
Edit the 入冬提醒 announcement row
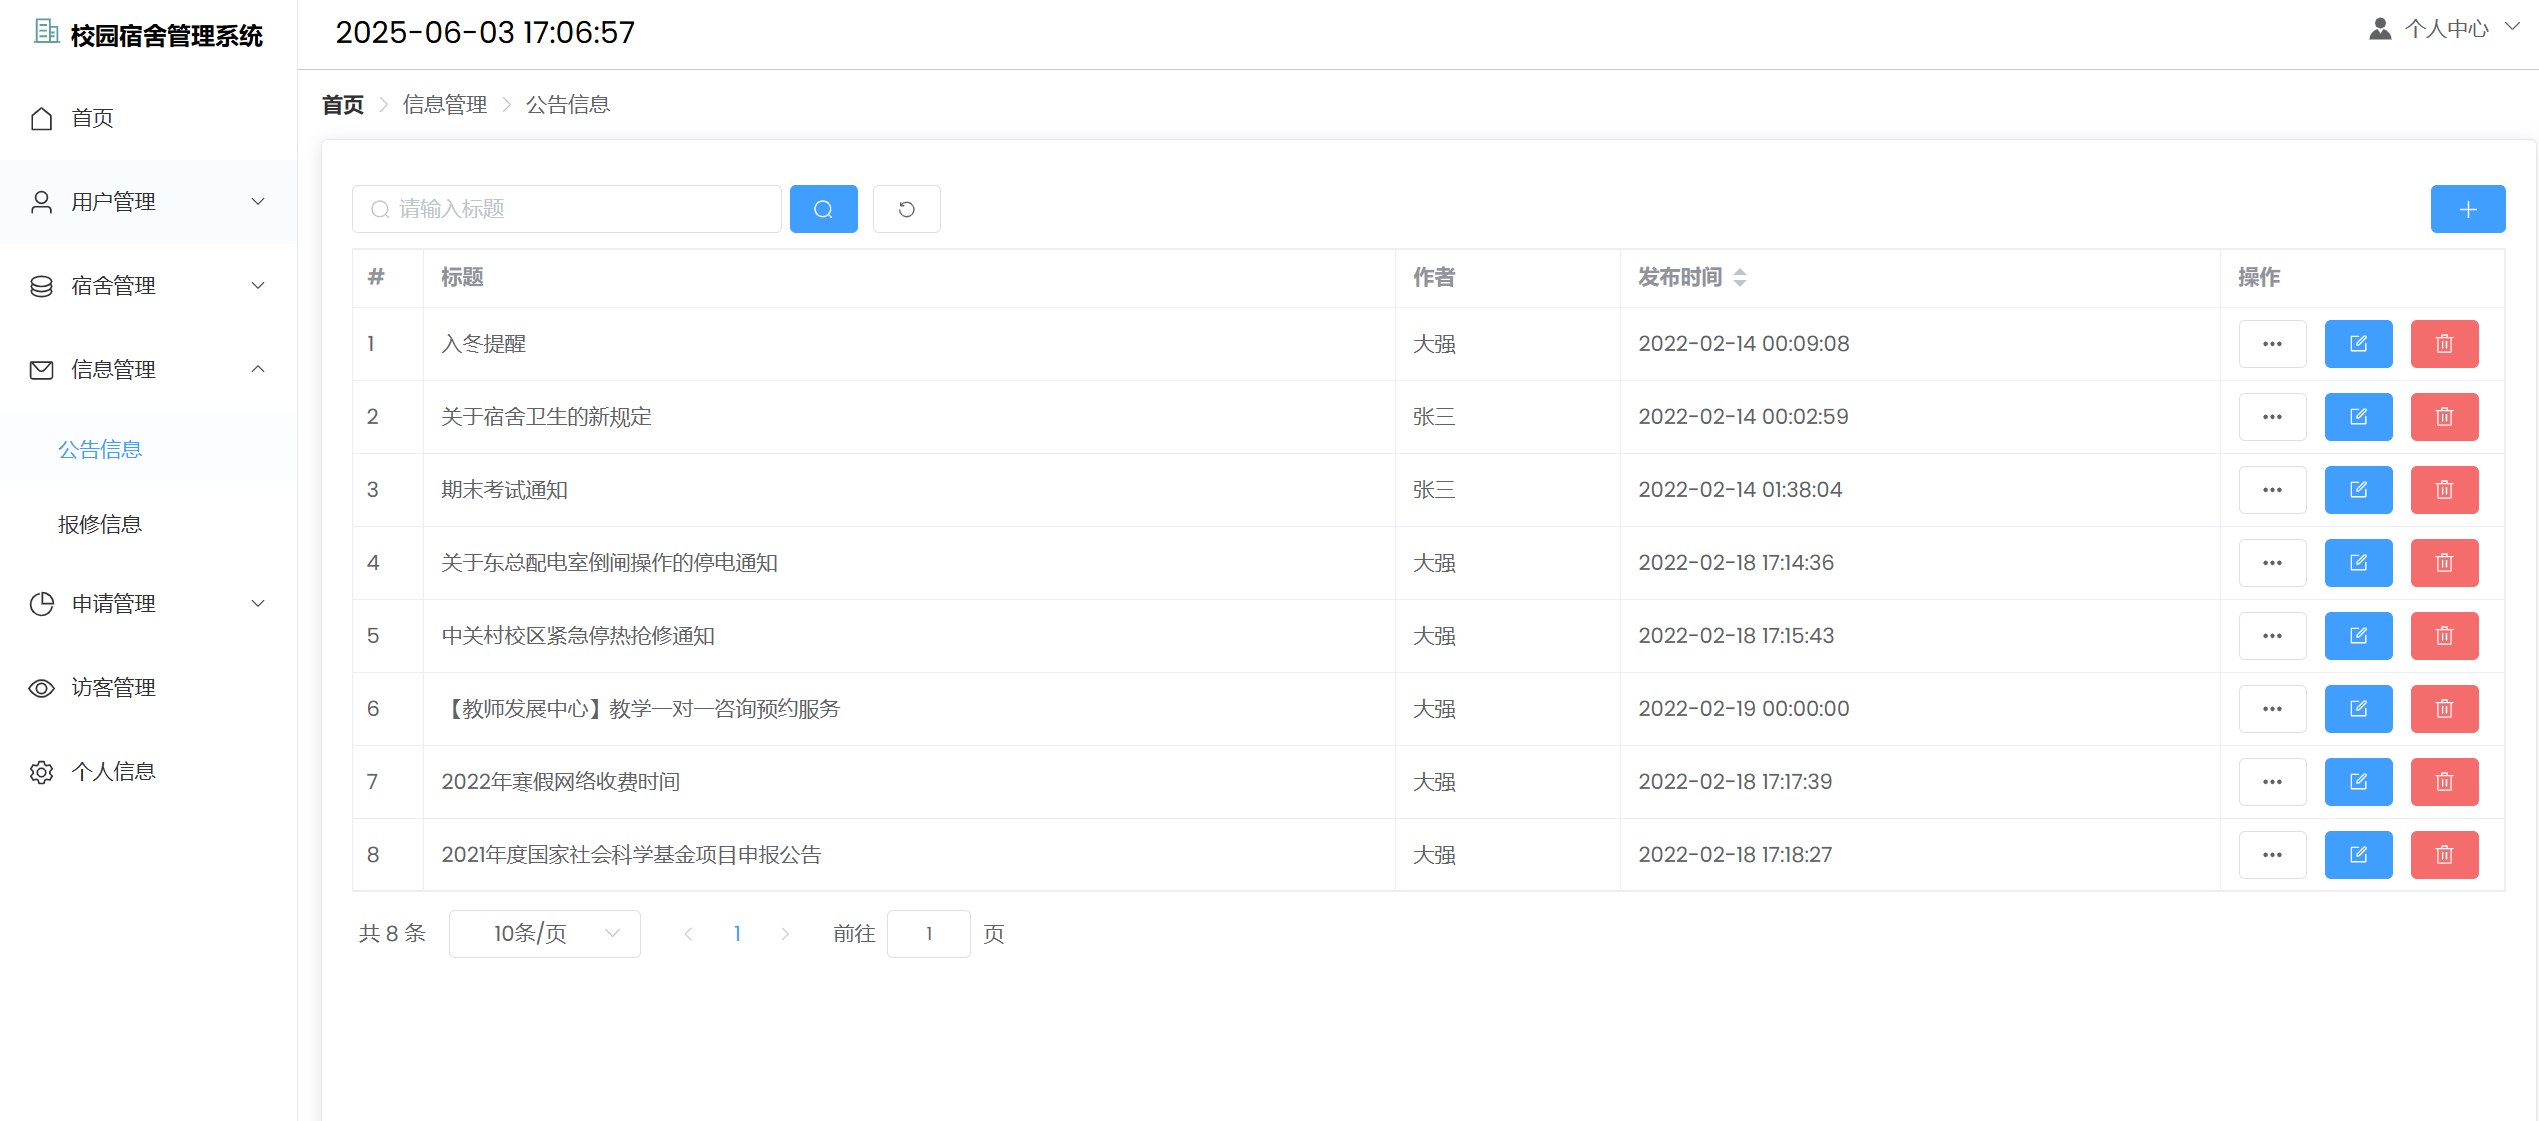click(2357, 344)
